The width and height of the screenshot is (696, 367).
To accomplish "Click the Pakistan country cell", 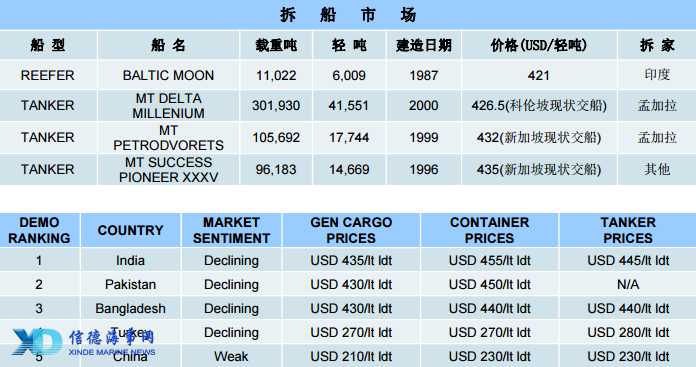I will click(130, 284).
